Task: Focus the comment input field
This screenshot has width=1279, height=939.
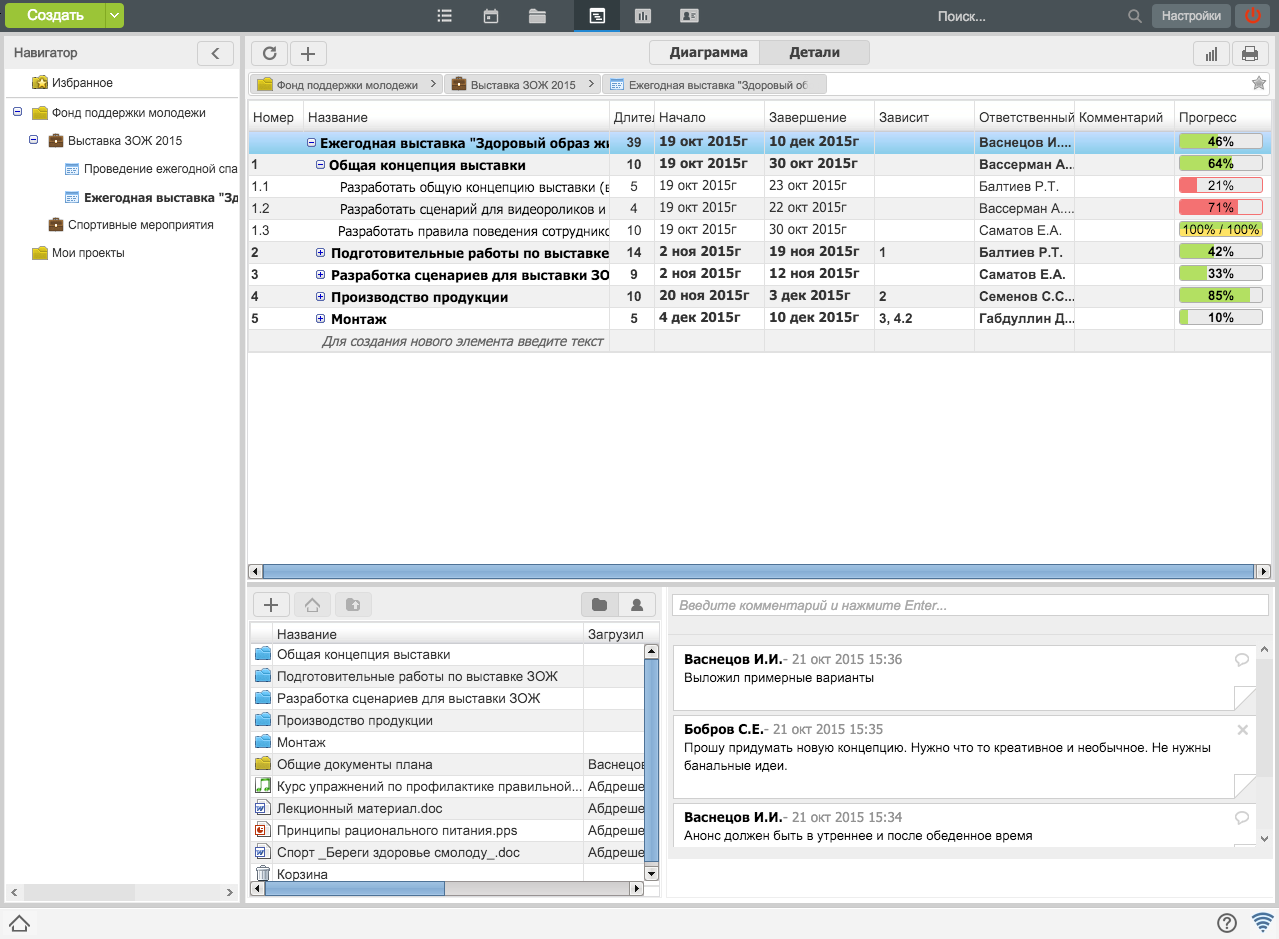Action: coord(970,605)
